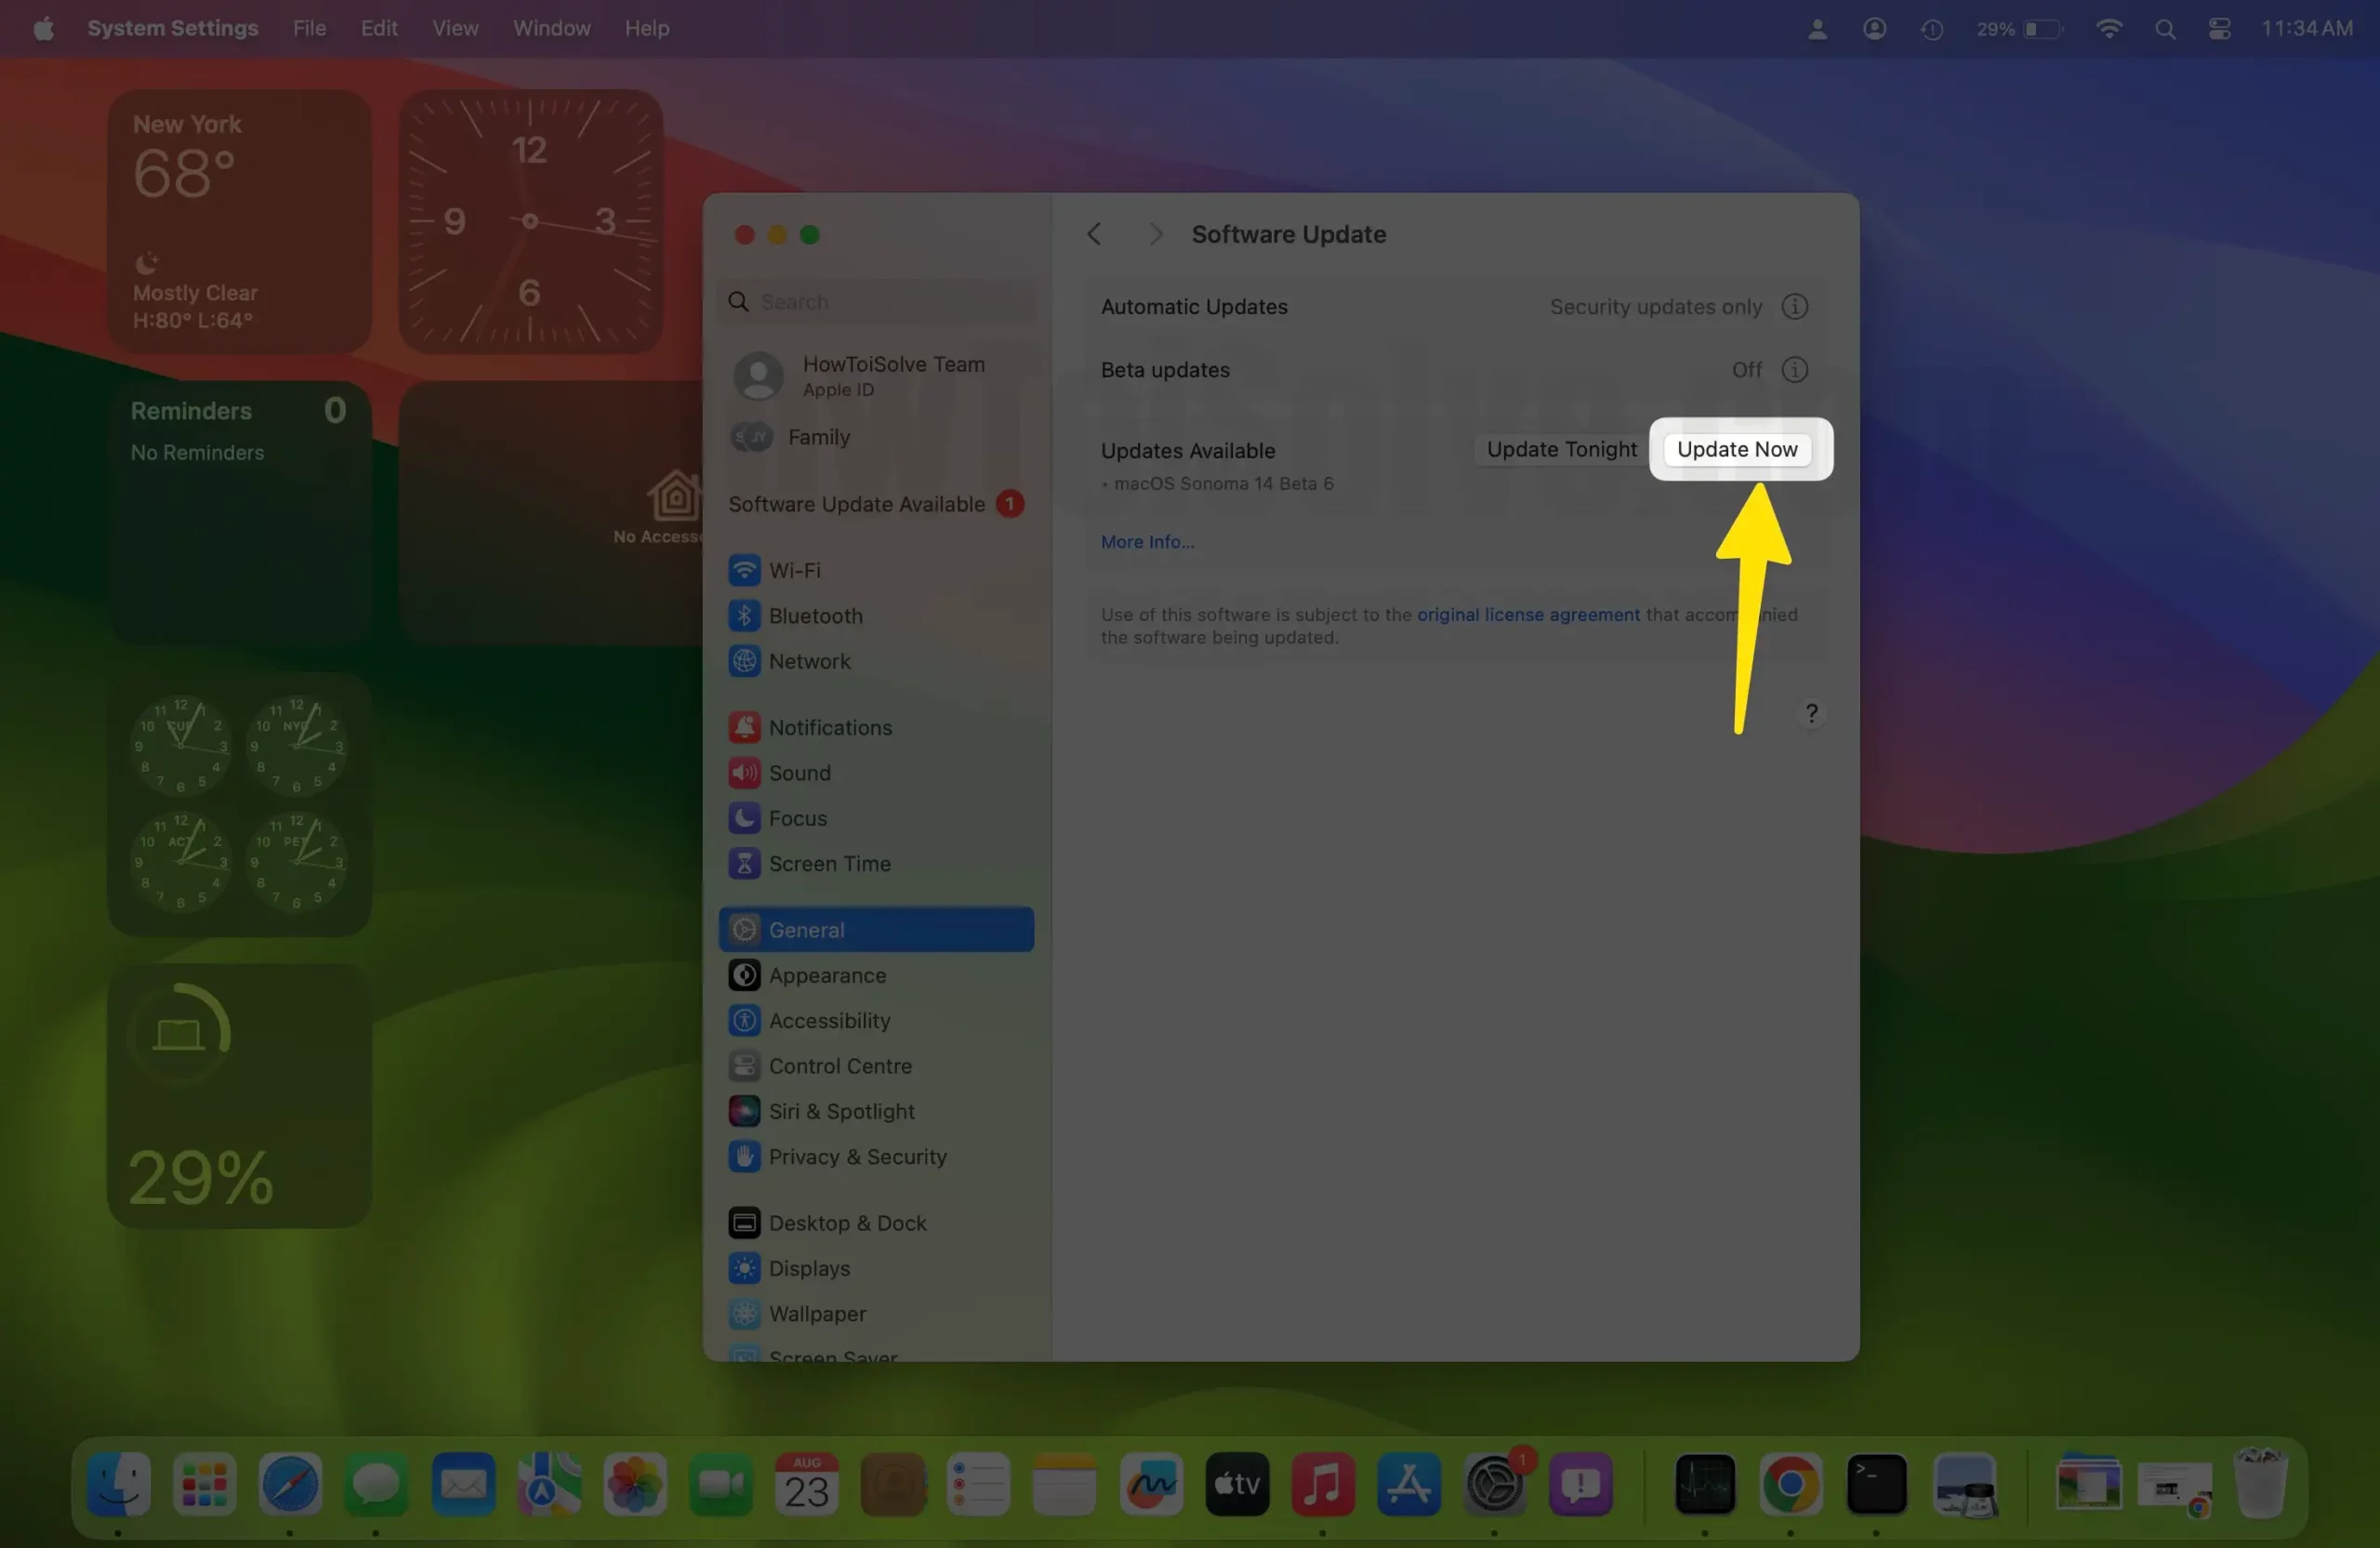Click the battery status in menu bar

click(2019, 28)
